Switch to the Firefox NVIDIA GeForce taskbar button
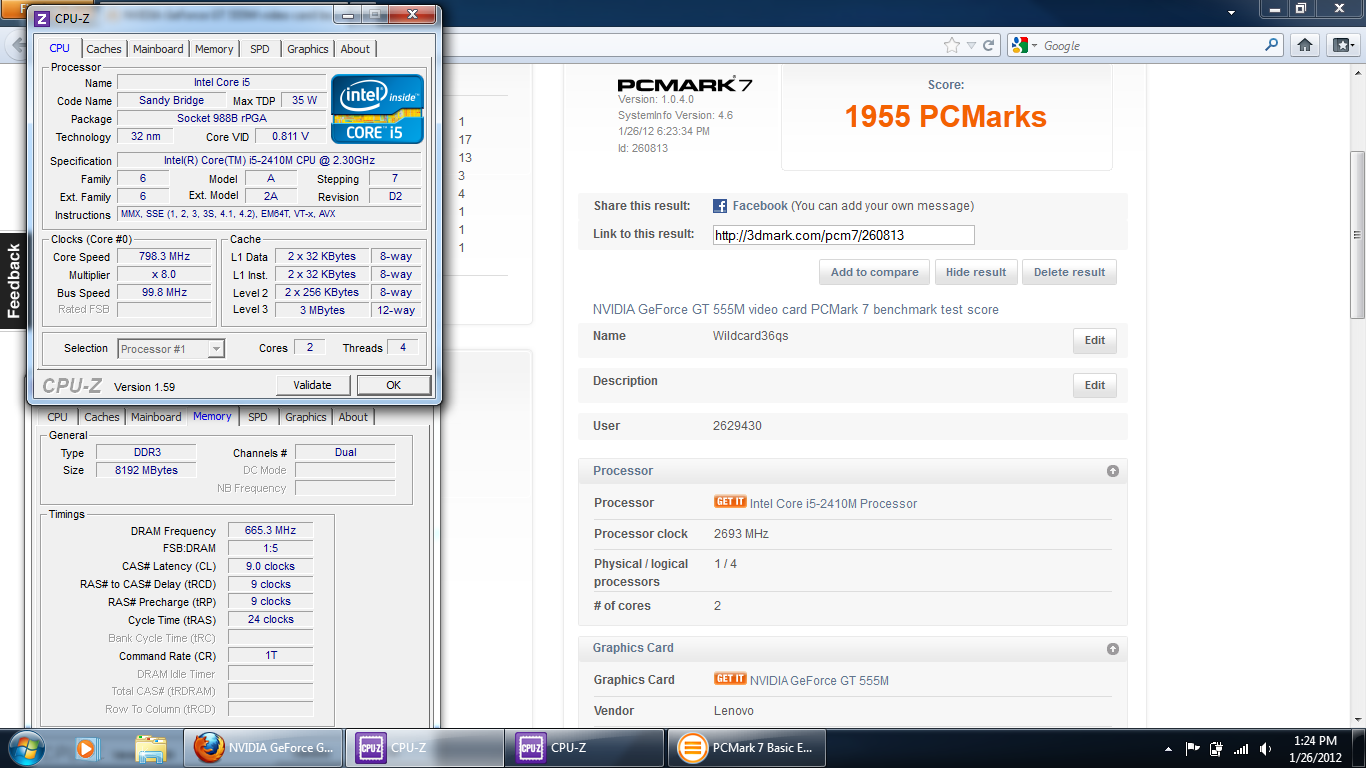Screen dimensions: 1366x768 pos(264,748)
